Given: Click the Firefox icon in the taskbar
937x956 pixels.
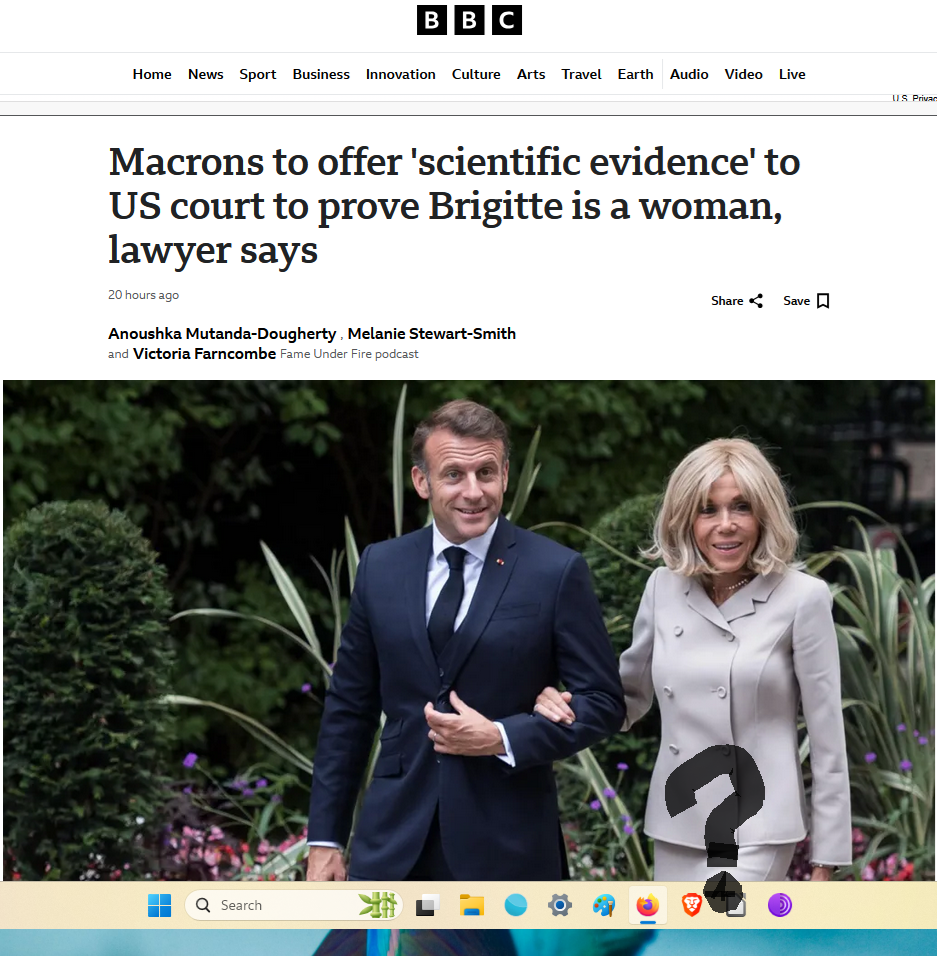Looking at the screenshot, I should [x=647, y=905].
